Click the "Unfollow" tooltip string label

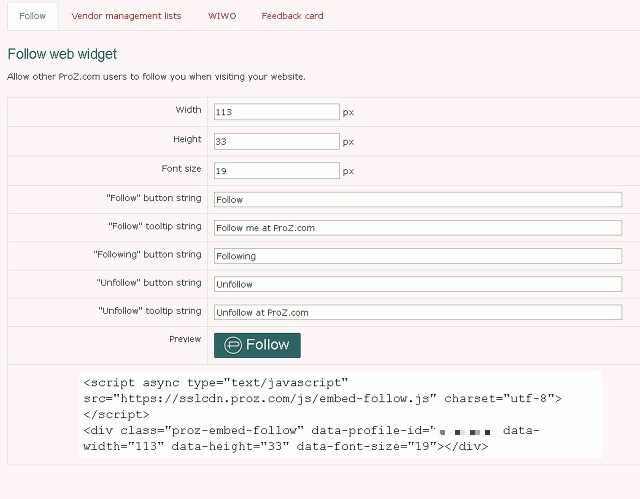(150, 311)
